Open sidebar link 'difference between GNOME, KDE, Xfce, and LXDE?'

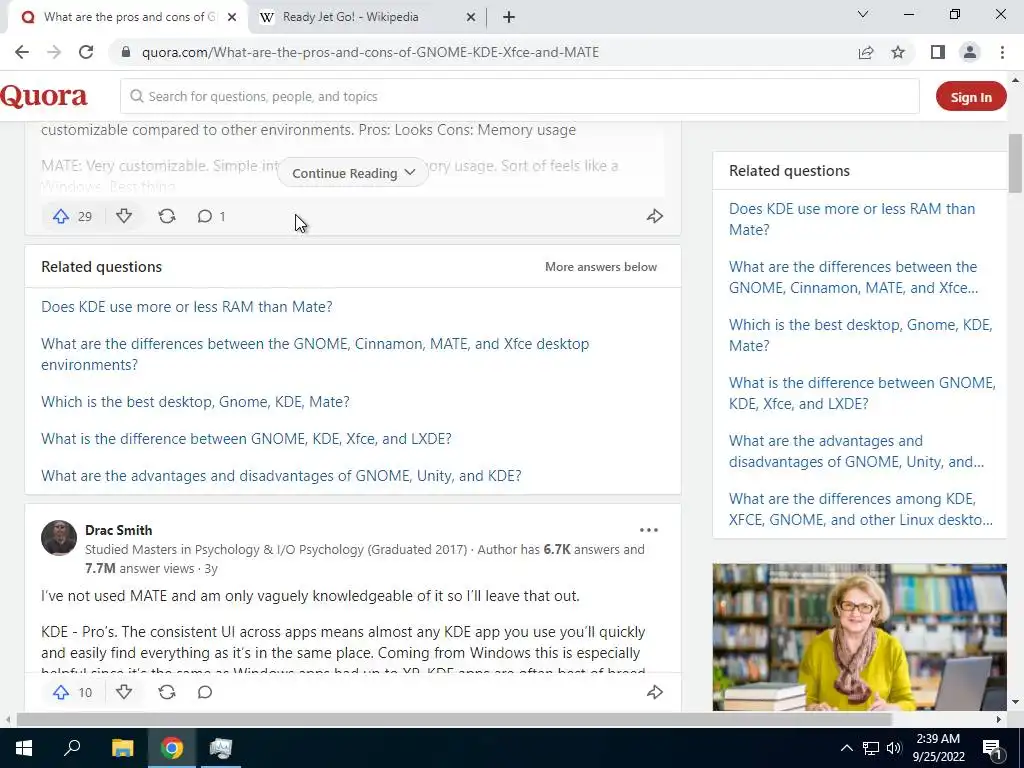point(862,393)
